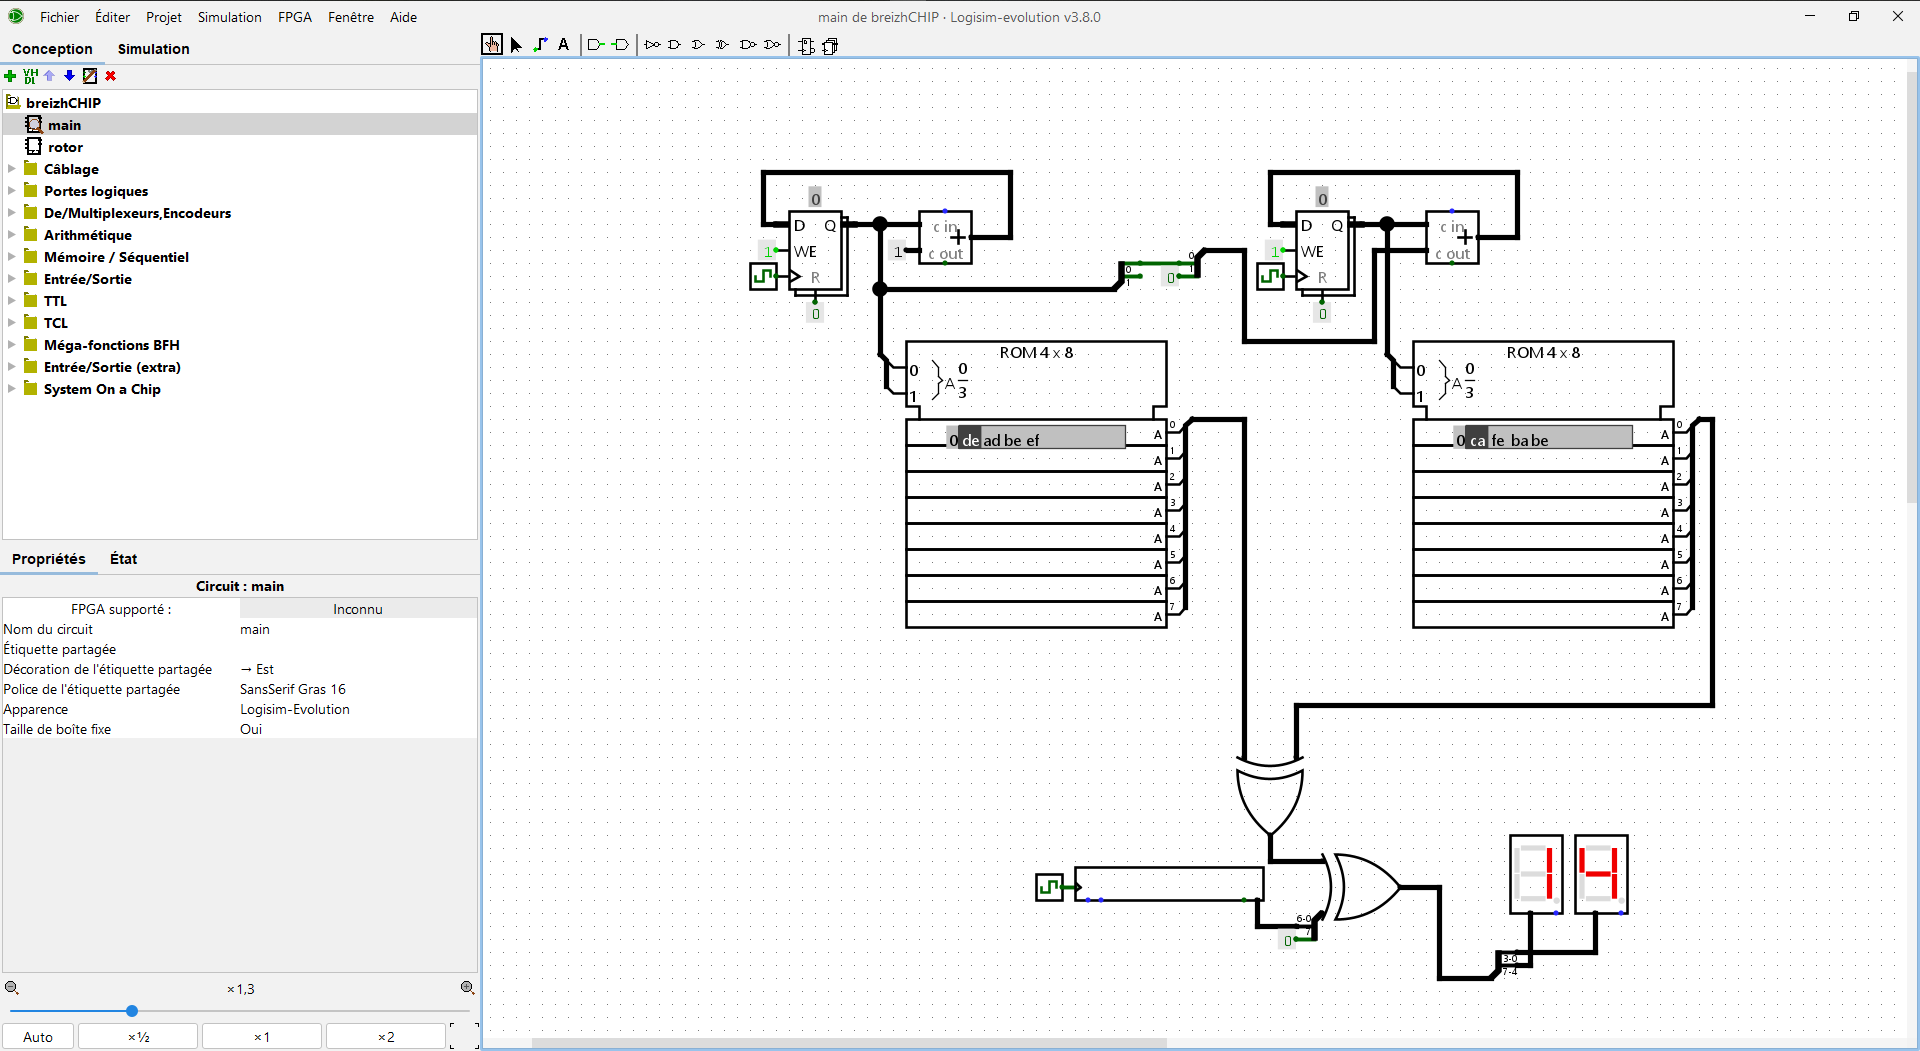
Task: Click the Inconnu FPGA supporté button
Action: [x=358, y=609]
